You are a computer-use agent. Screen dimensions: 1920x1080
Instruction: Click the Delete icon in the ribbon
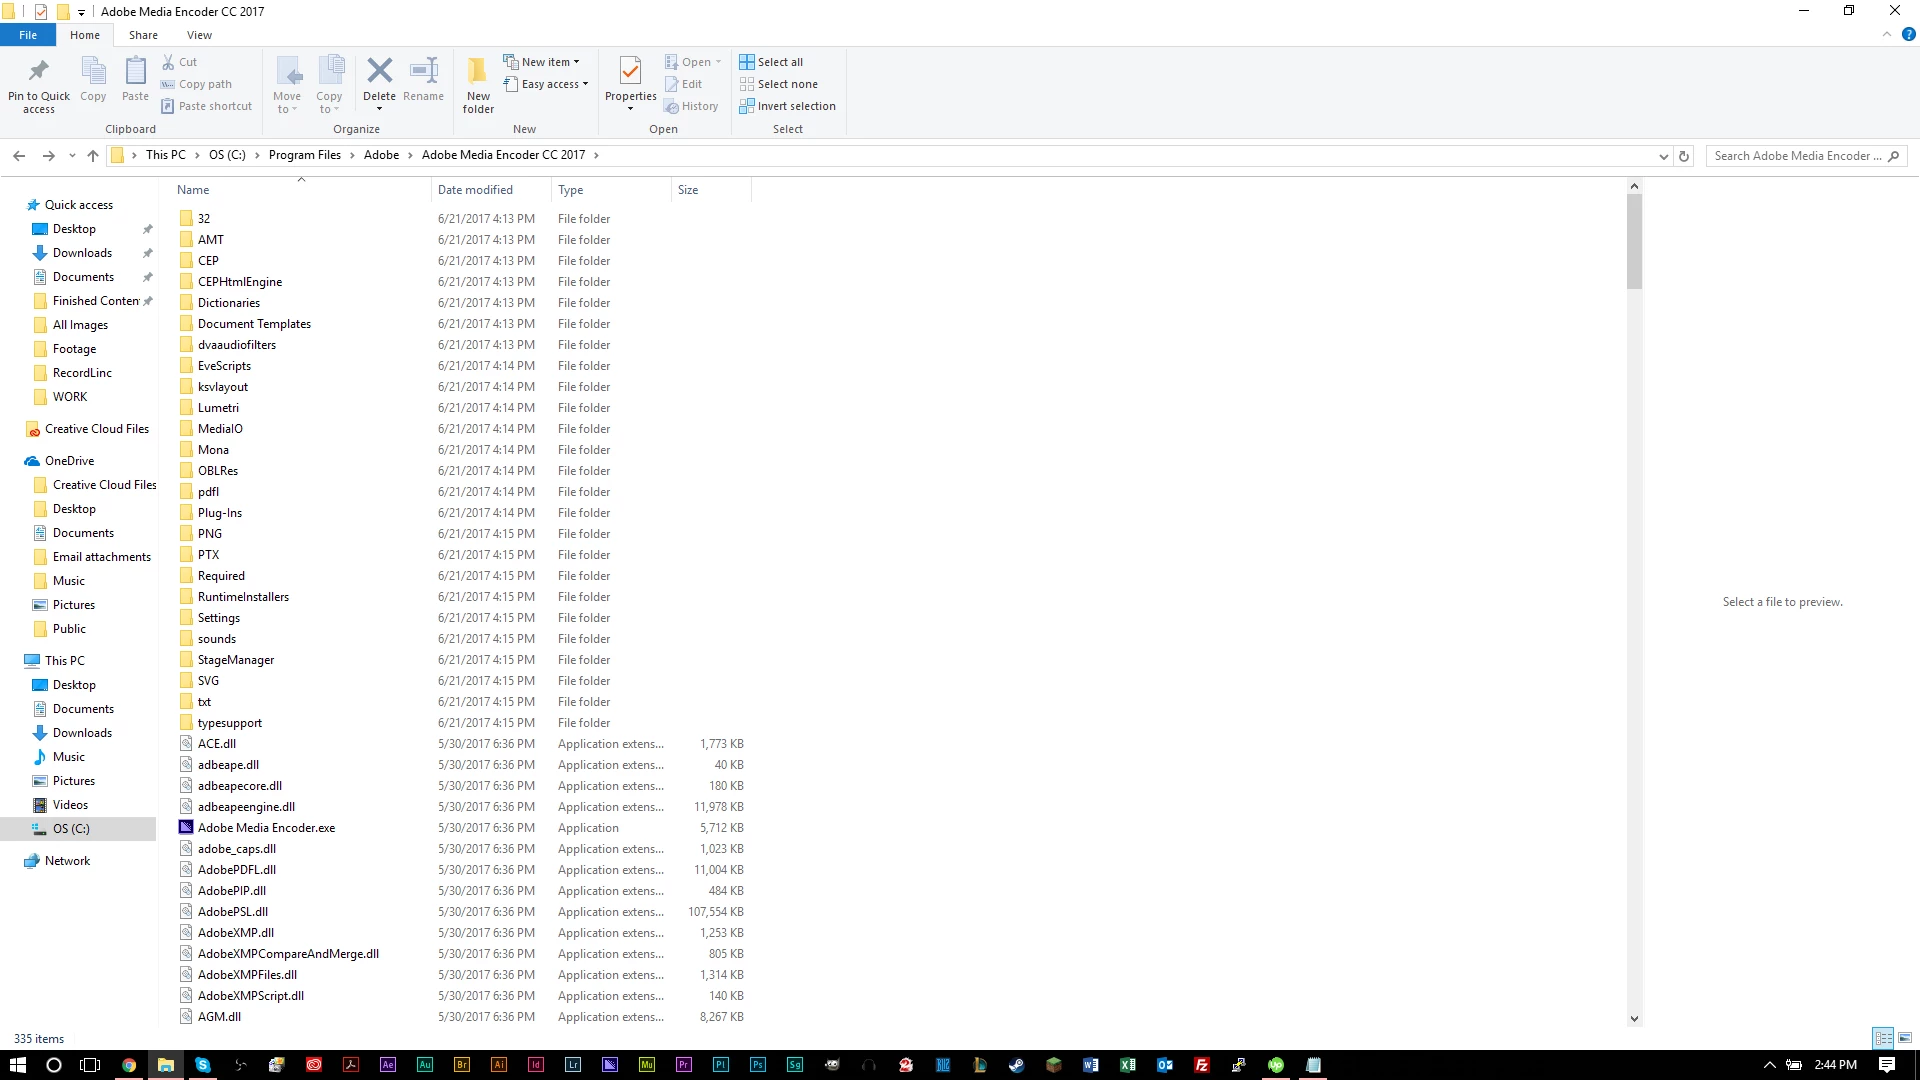point(379,71)
